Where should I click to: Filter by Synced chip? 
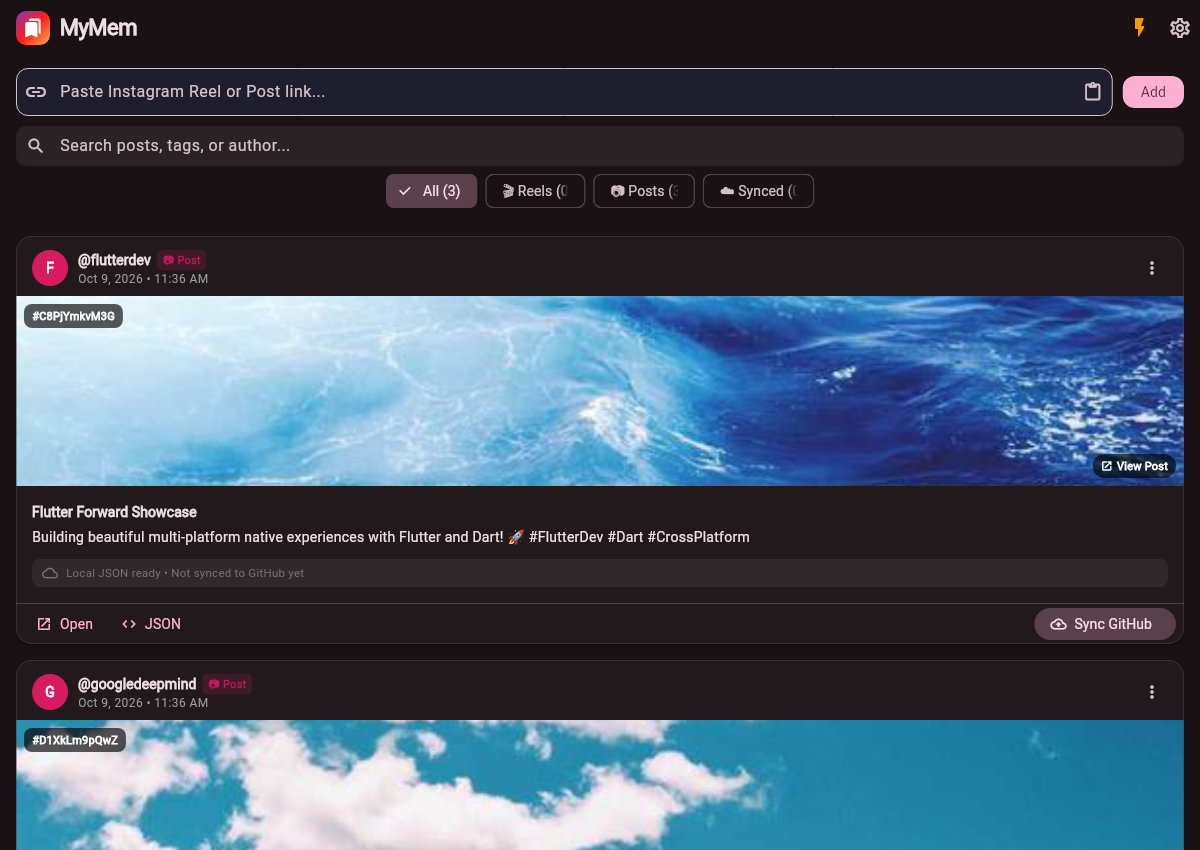(x=758, y=191)
